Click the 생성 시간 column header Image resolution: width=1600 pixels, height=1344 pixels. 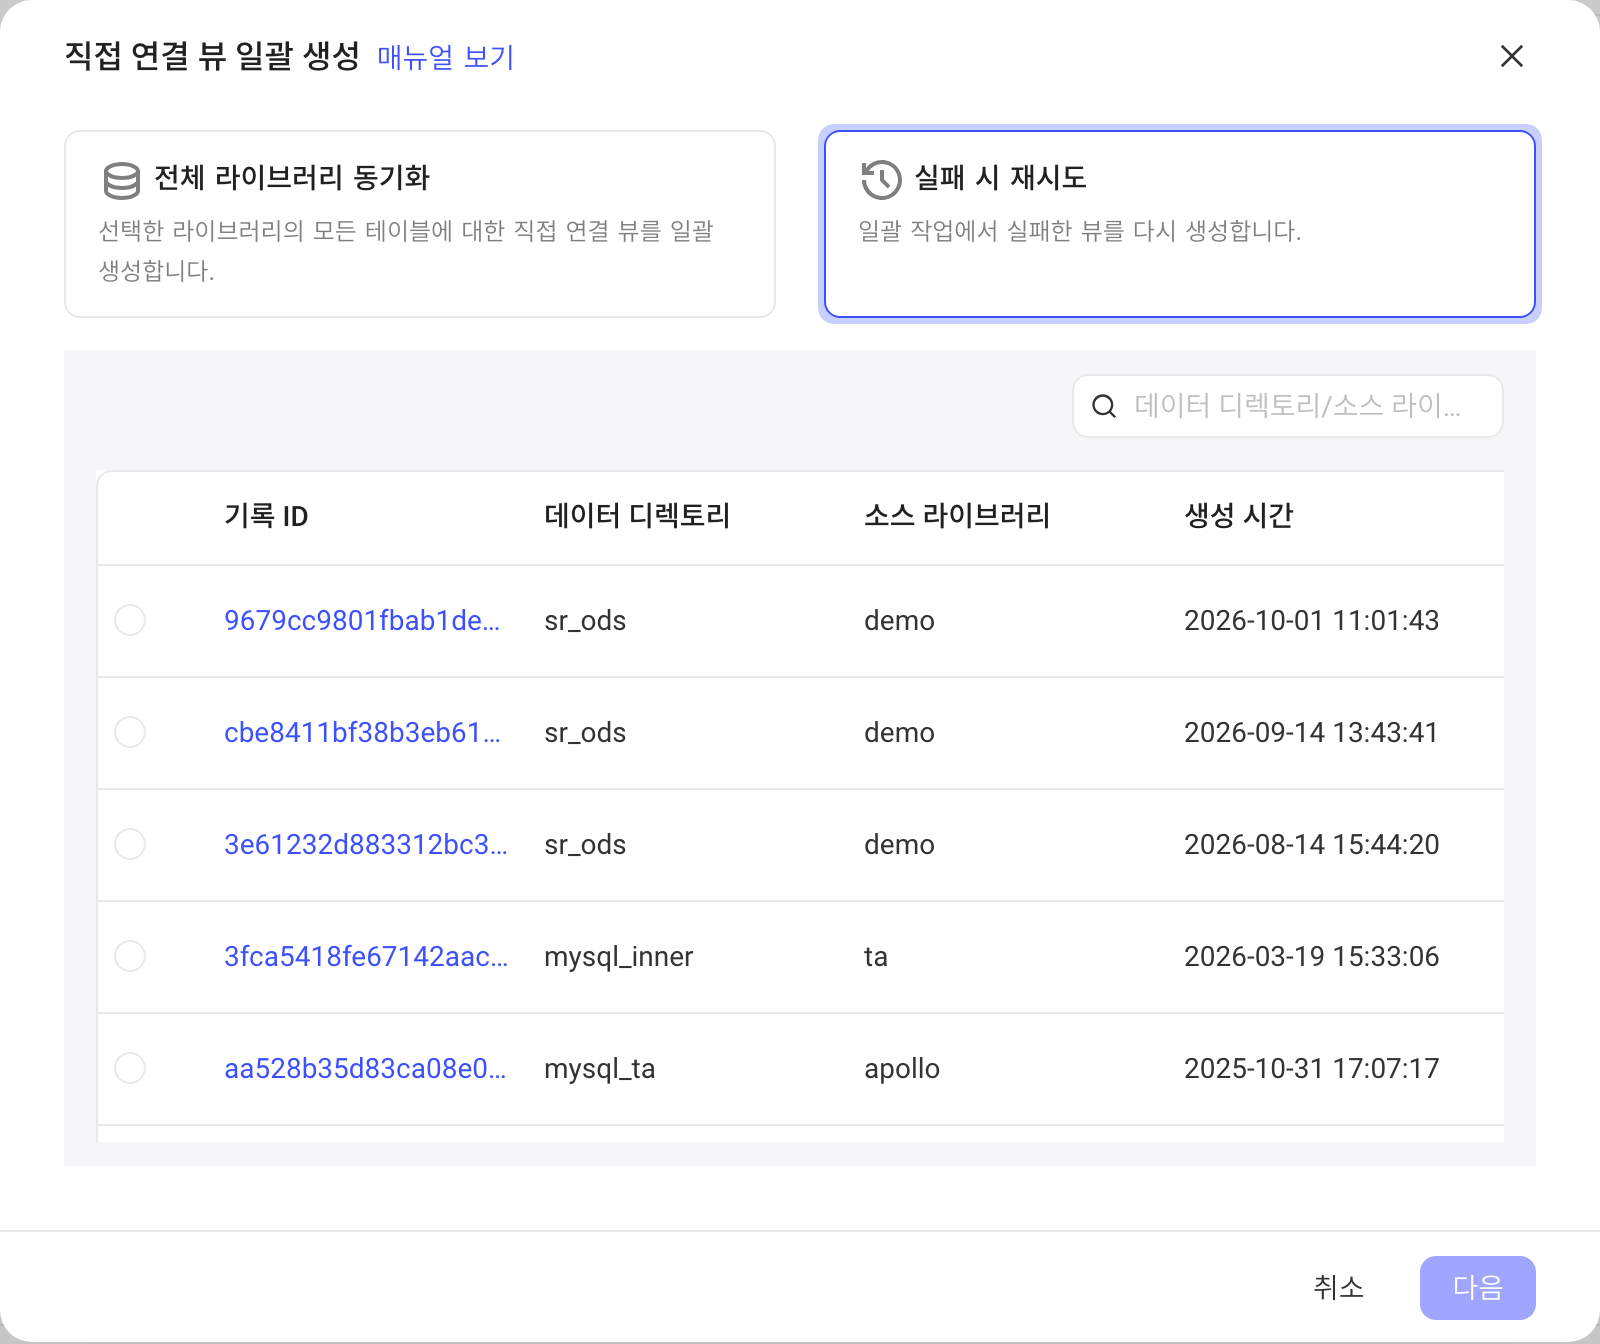[1239, 516]
